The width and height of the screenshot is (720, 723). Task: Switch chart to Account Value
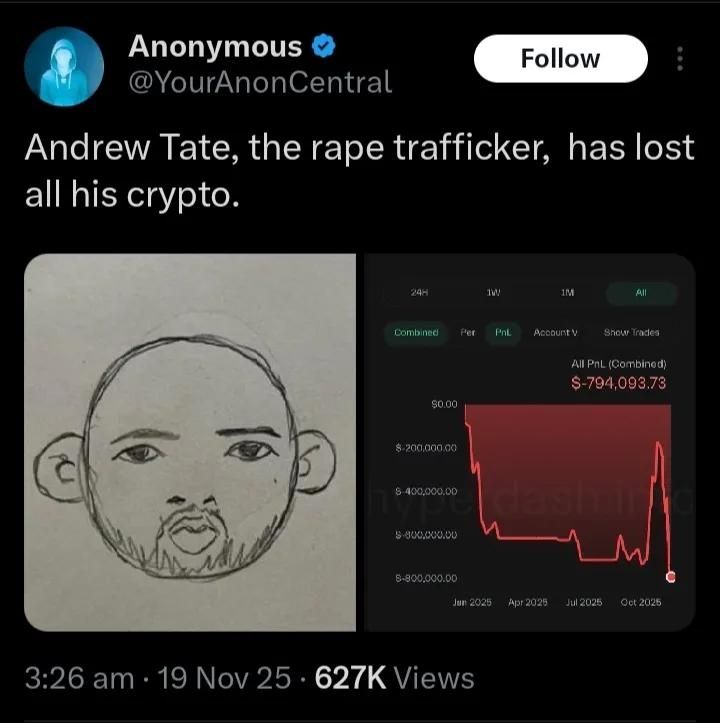tap(555, 332)
